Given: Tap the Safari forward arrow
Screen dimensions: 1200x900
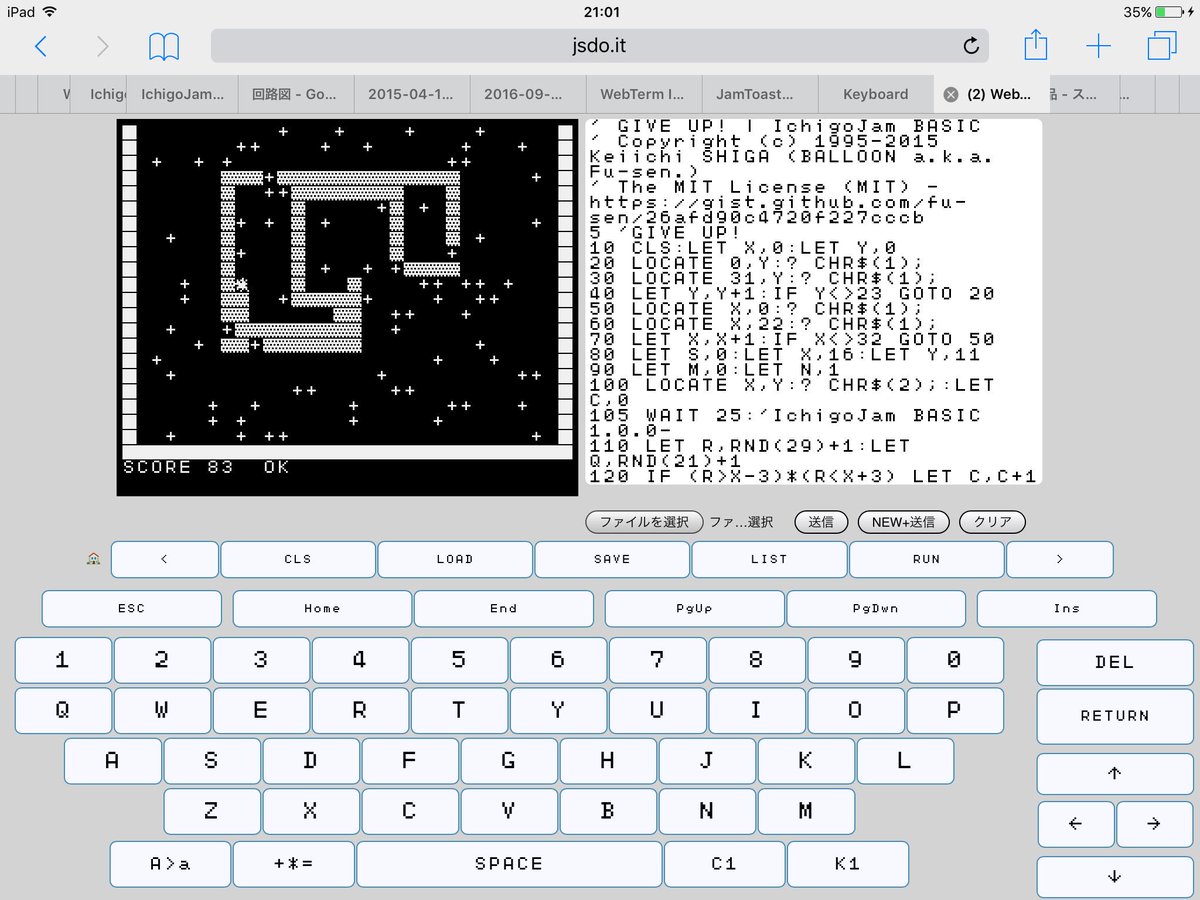Looking at the screenshot, I should [x=102, y=46].
